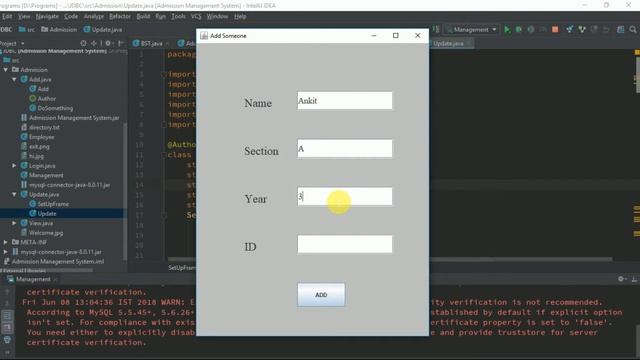
Task: Click the scroll down arrow in Run console
Action: [x=7, y=304]
